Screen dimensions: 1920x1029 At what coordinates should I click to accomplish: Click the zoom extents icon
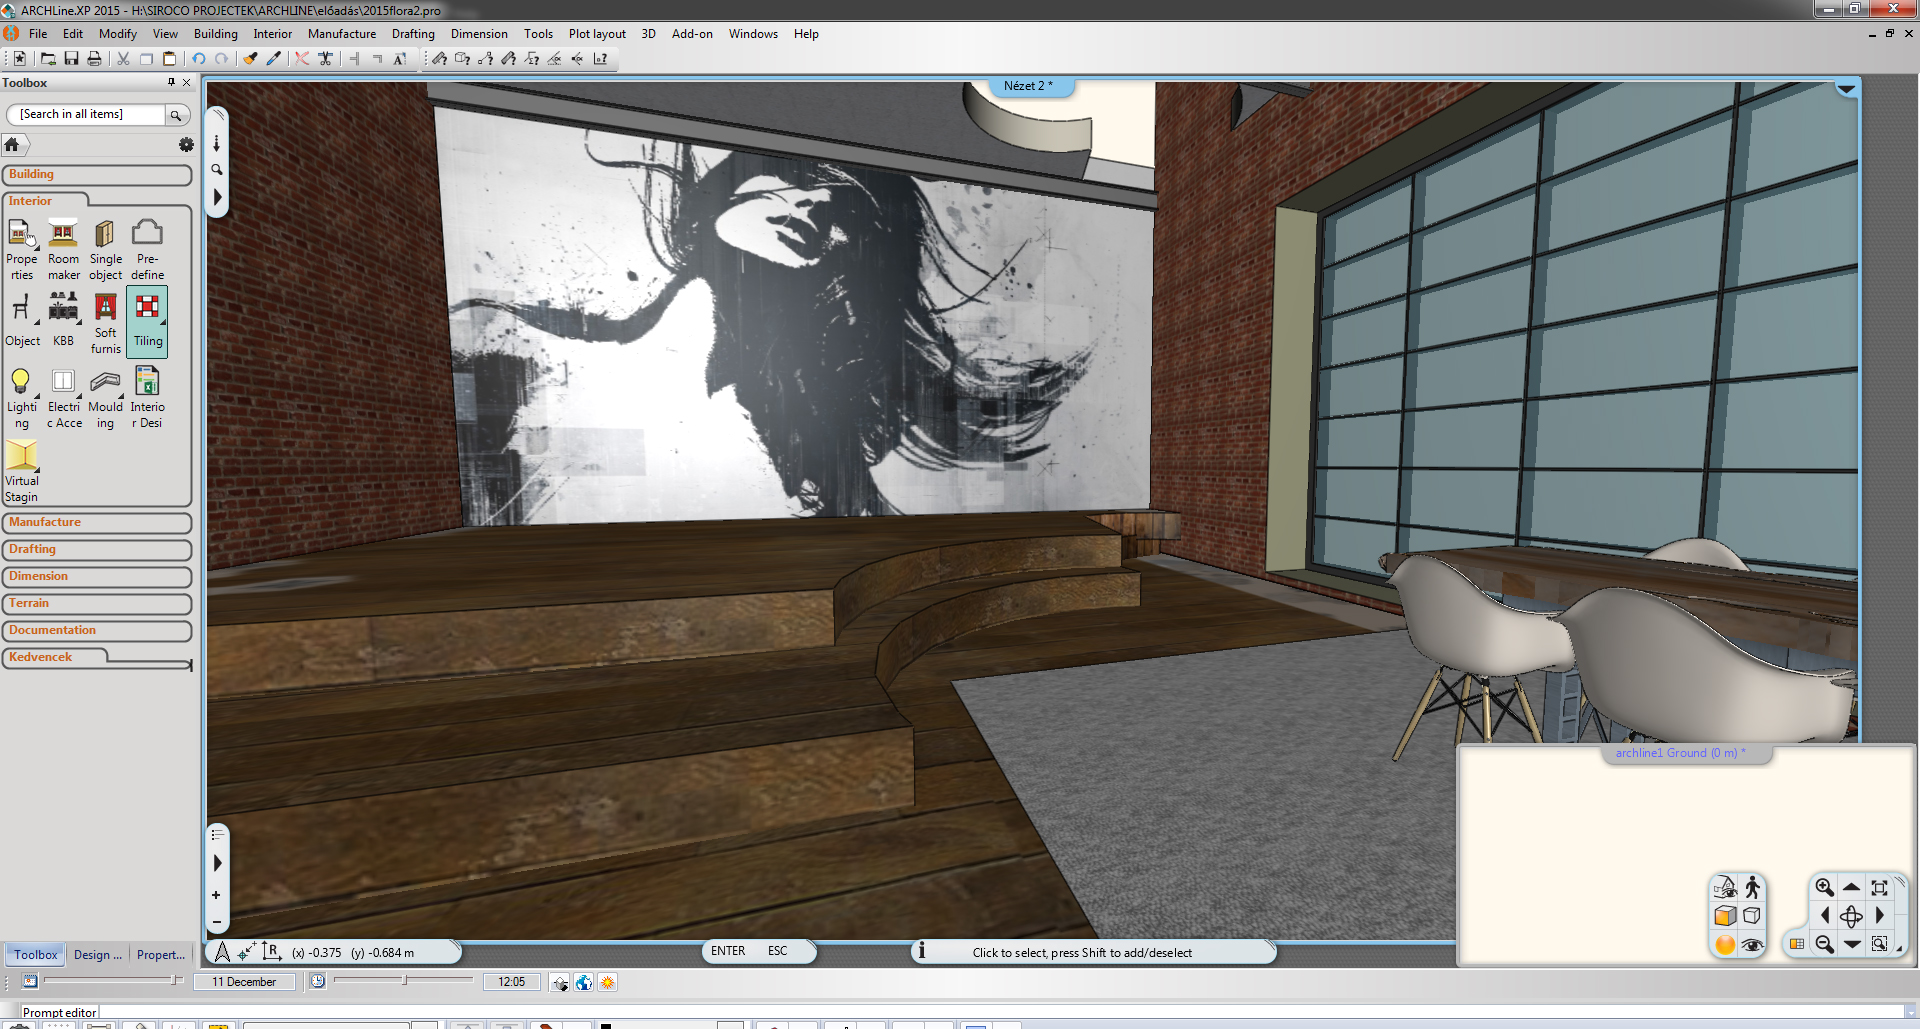[x=1879, y=887]
